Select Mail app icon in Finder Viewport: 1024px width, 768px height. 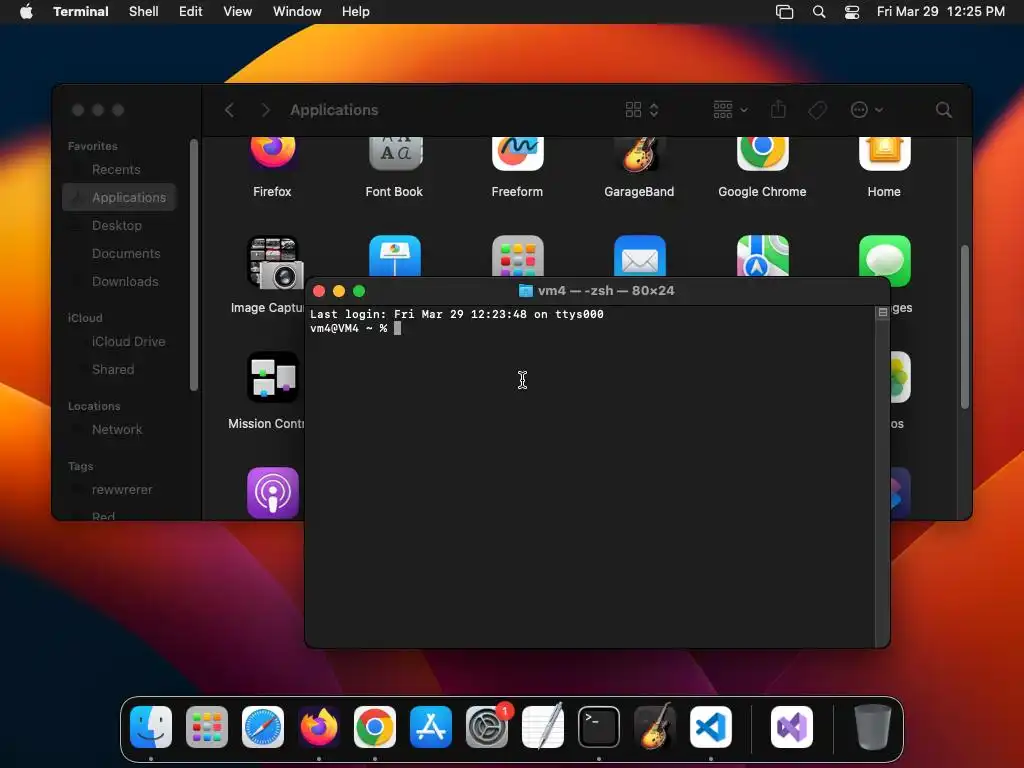click(639, 256)
